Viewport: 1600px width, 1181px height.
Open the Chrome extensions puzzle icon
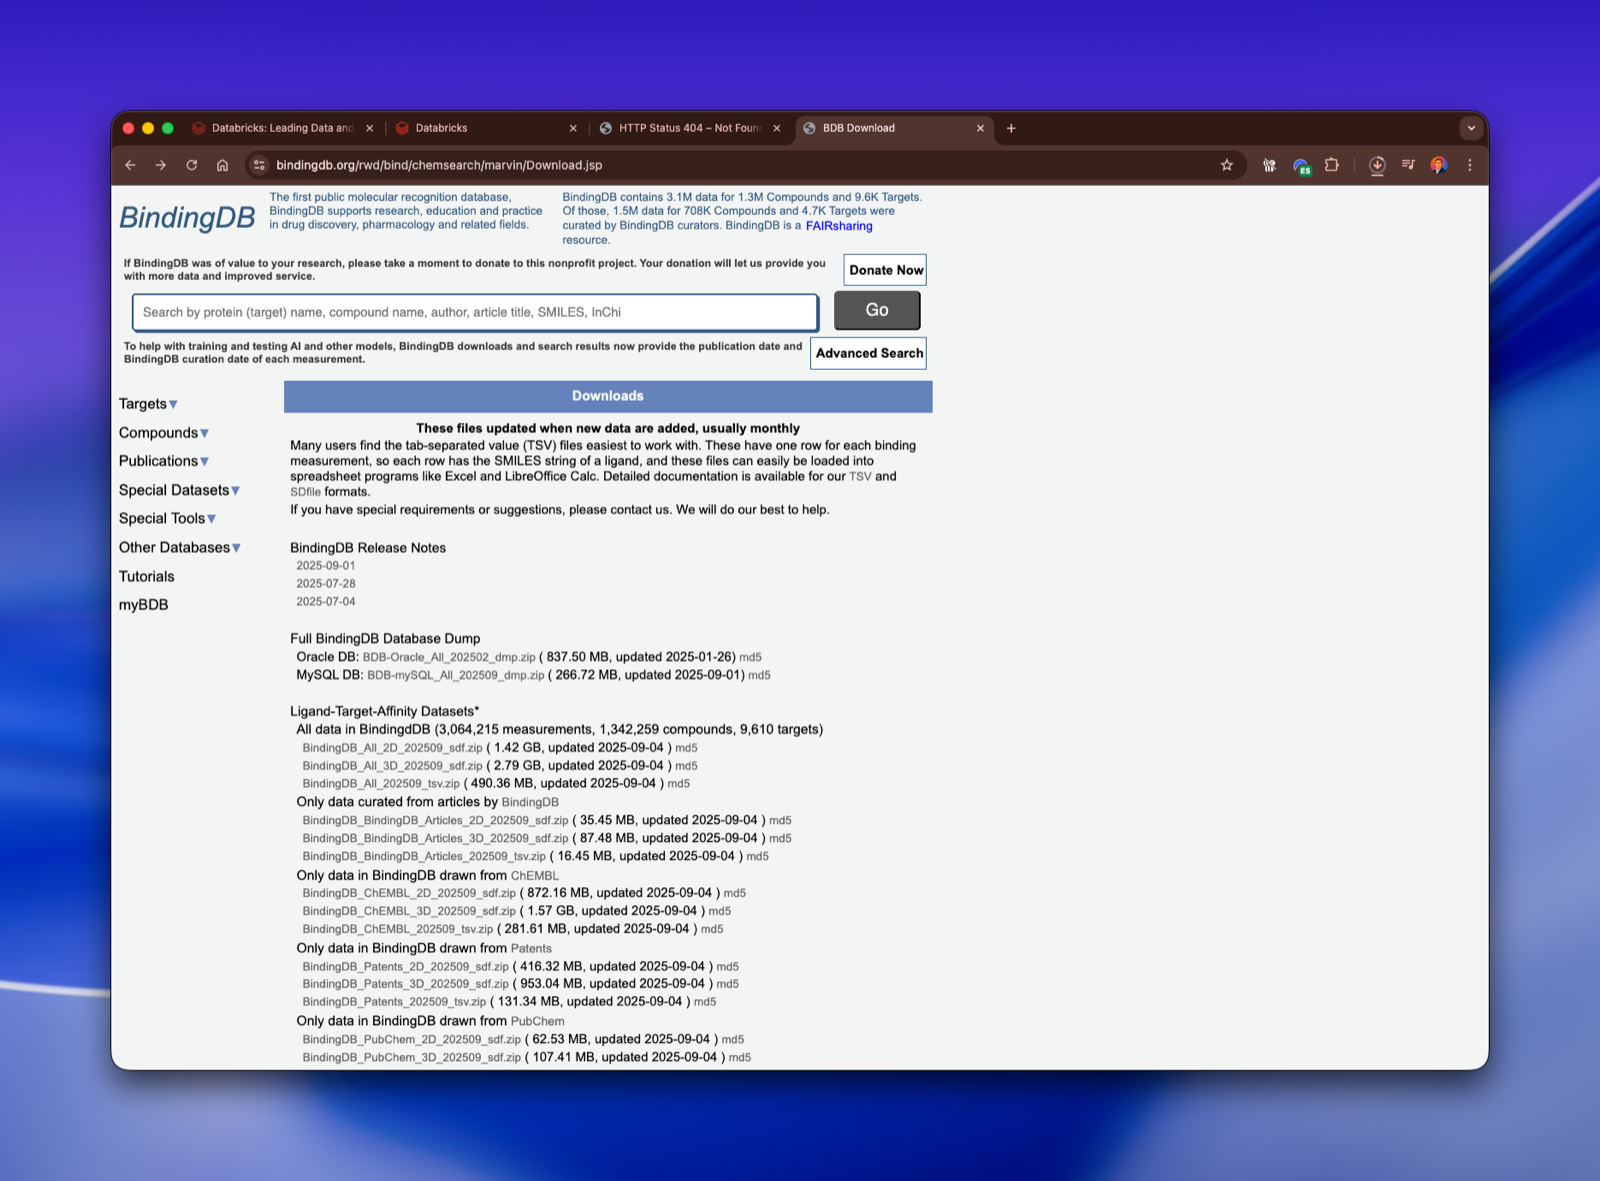click(x=1331, y=165)
